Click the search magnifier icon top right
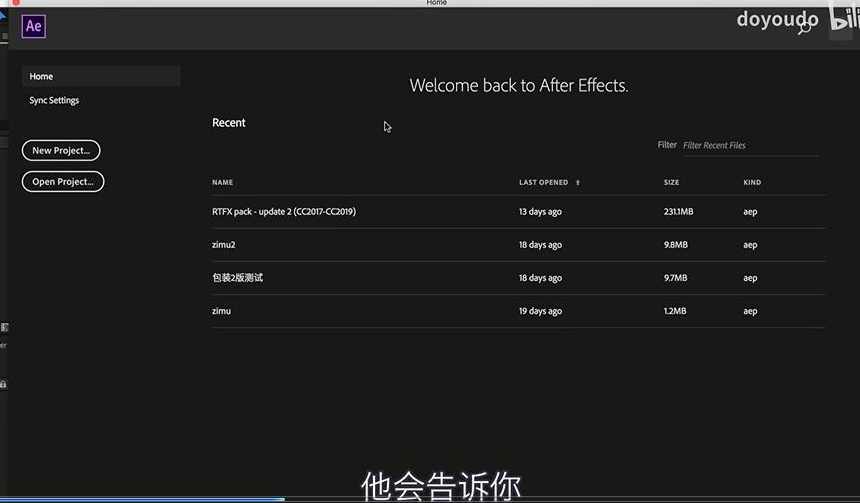The width and height of the screenshot is (860, 503). (x=805, y=27)
